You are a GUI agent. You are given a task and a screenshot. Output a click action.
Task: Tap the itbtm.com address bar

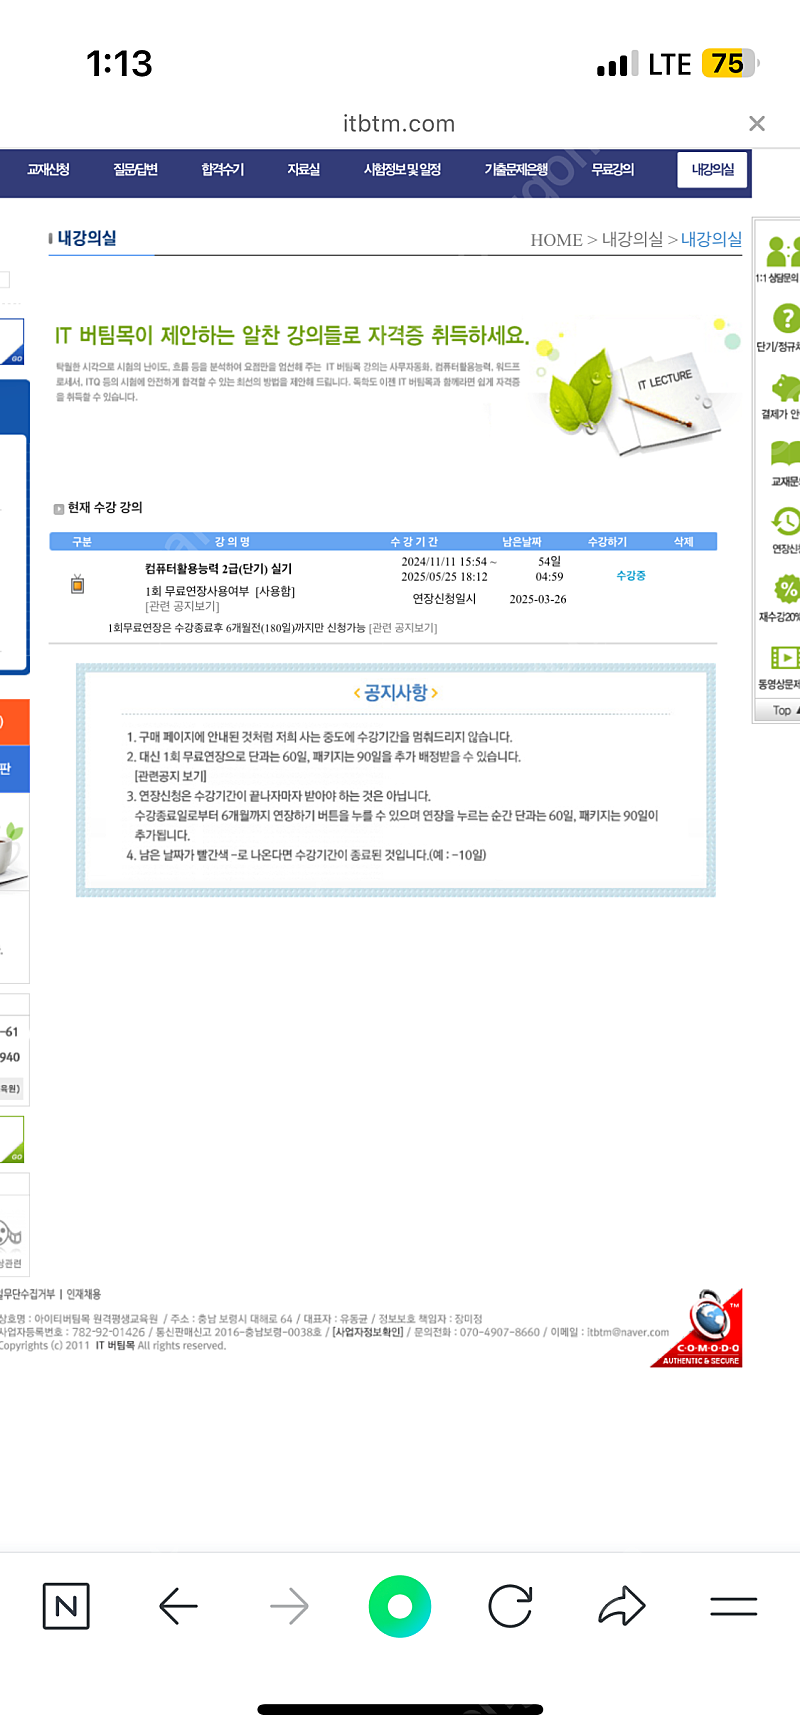pyautogui.click(x=399, y=123)
